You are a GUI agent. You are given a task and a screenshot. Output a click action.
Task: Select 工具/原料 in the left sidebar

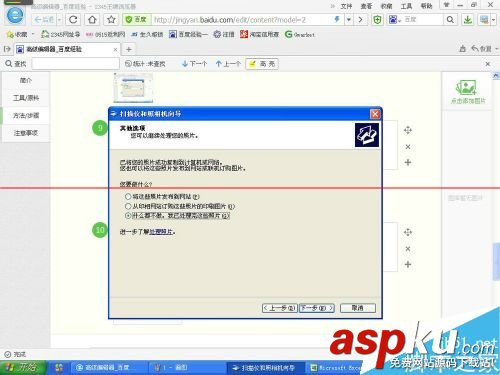[26, 98]
